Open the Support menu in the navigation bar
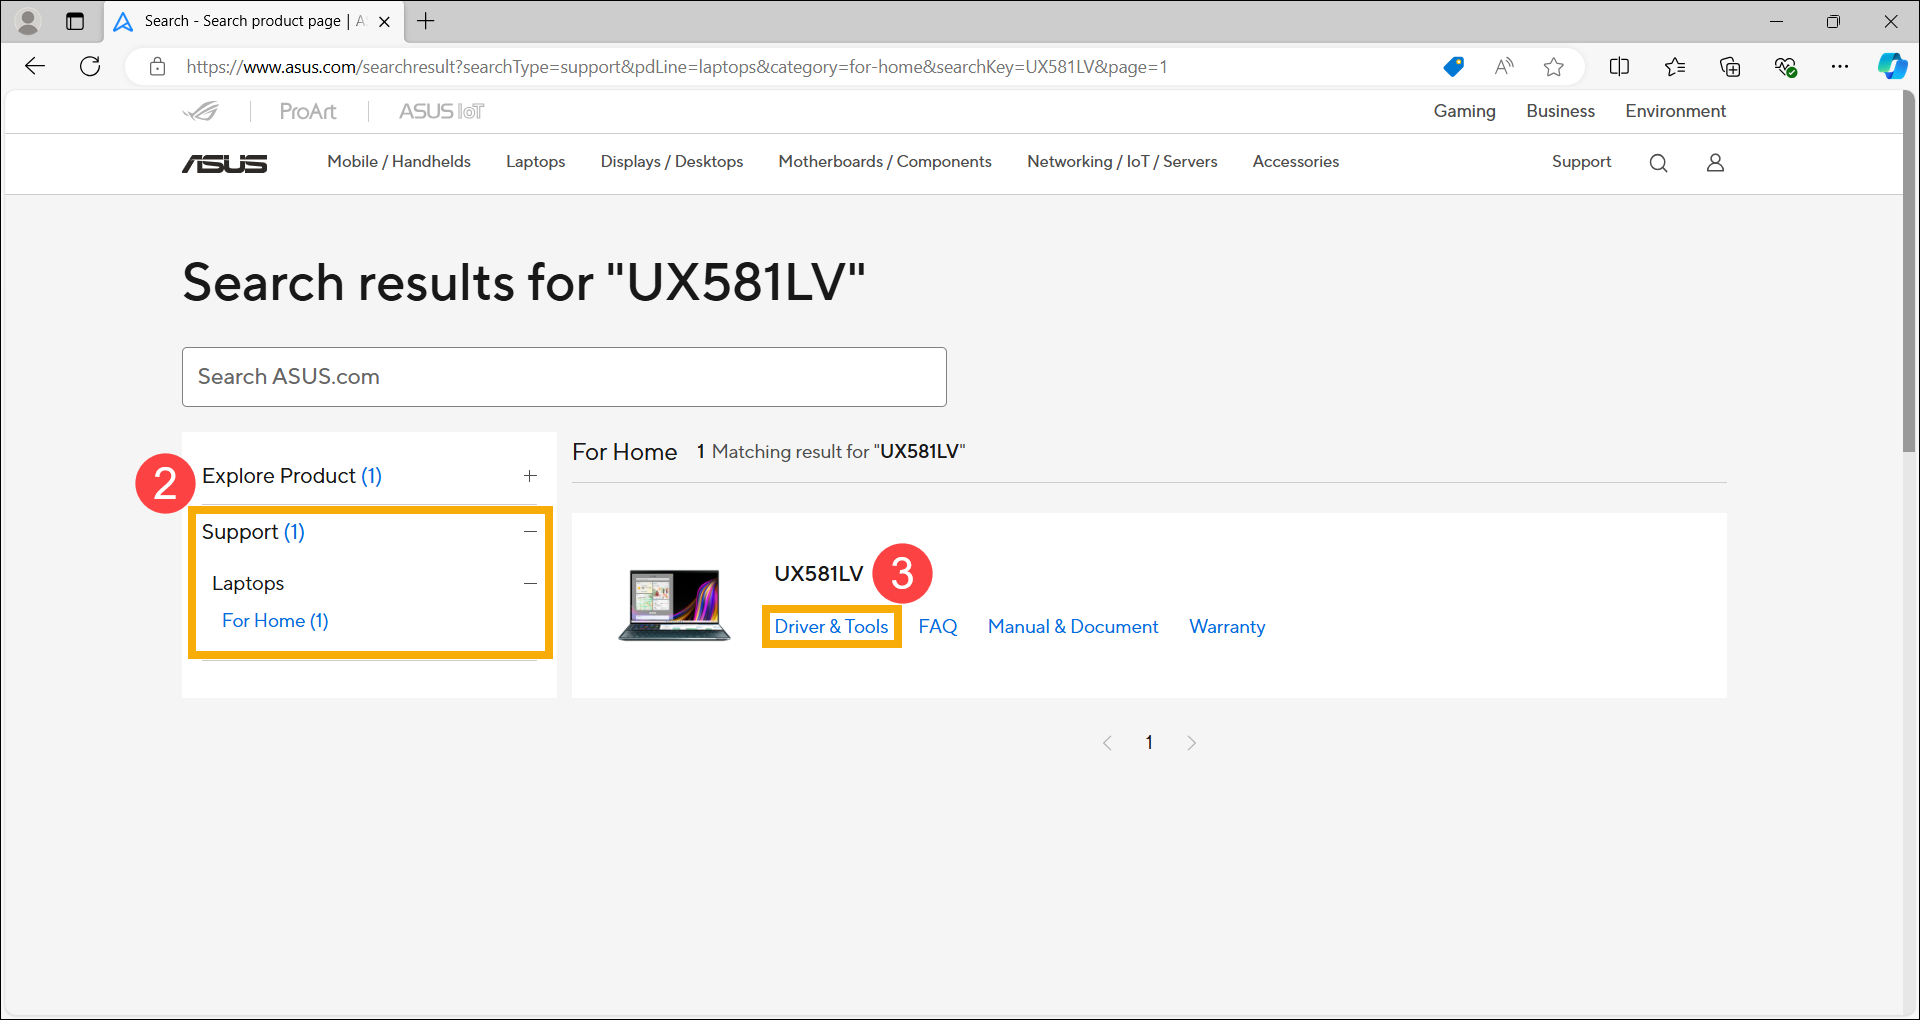The width and height of the screenshot is (1920, 1020). (1581, 162)
